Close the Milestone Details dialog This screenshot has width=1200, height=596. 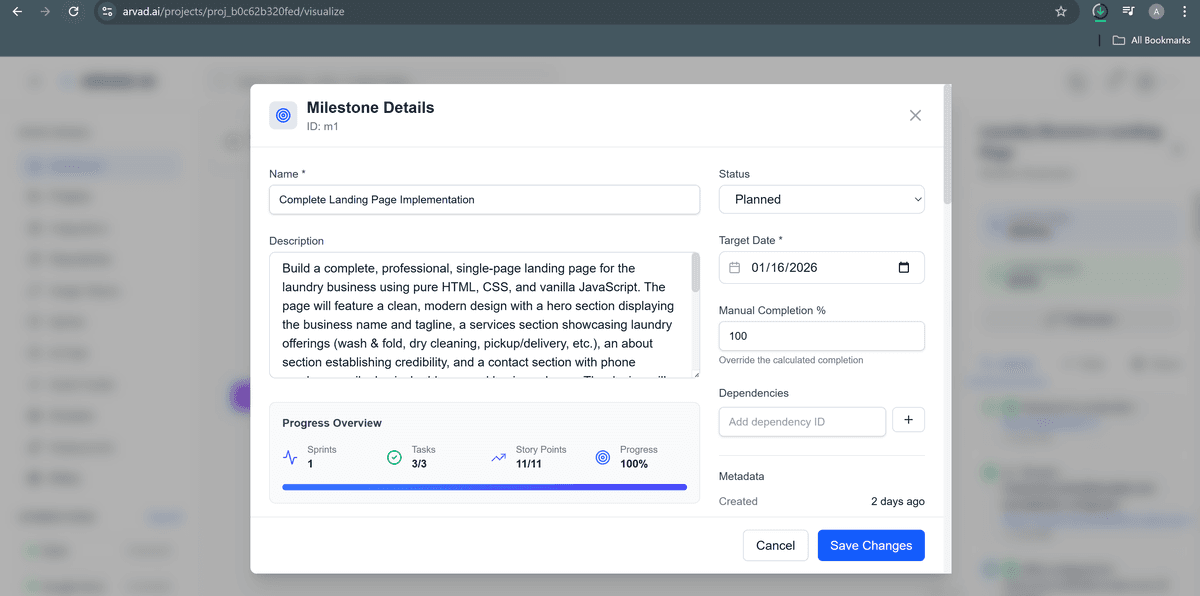tap(915, 115)
